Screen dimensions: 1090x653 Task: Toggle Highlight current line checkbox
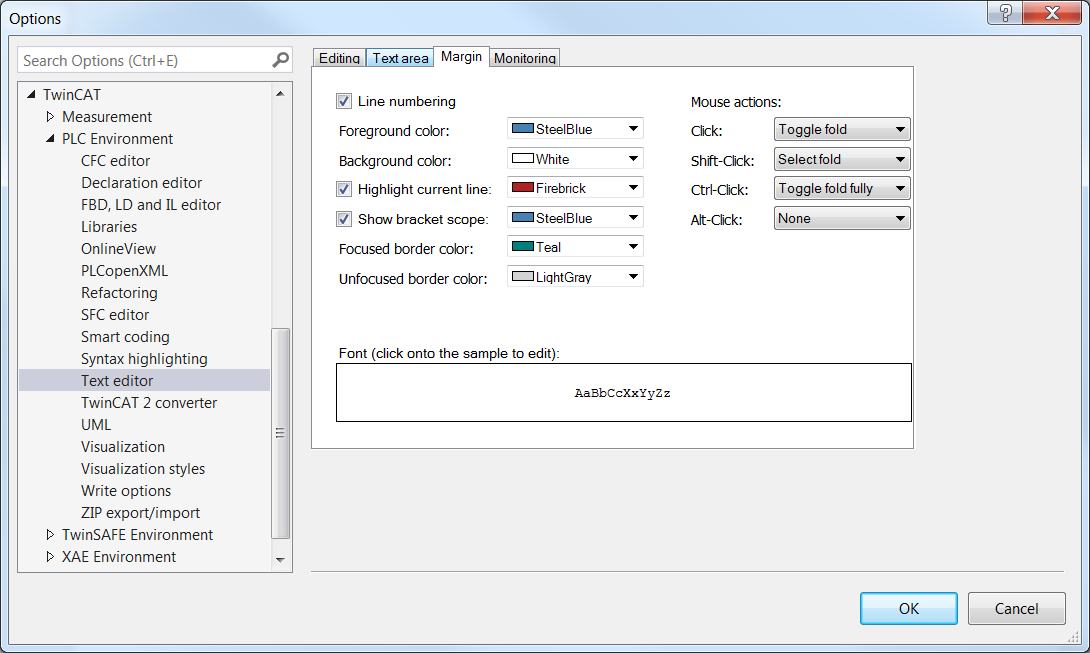(343, 189)
